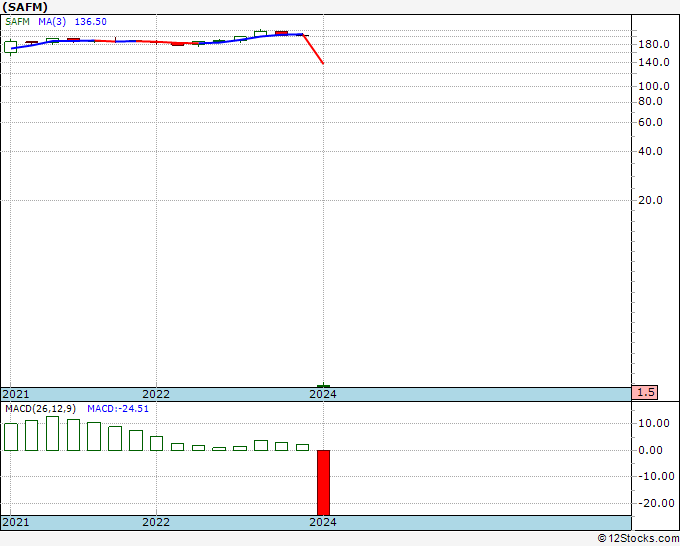The height and width of the screenshot is (546, 680).
Task: Click 2021 on the MACD panel axis
Action: 16,522
